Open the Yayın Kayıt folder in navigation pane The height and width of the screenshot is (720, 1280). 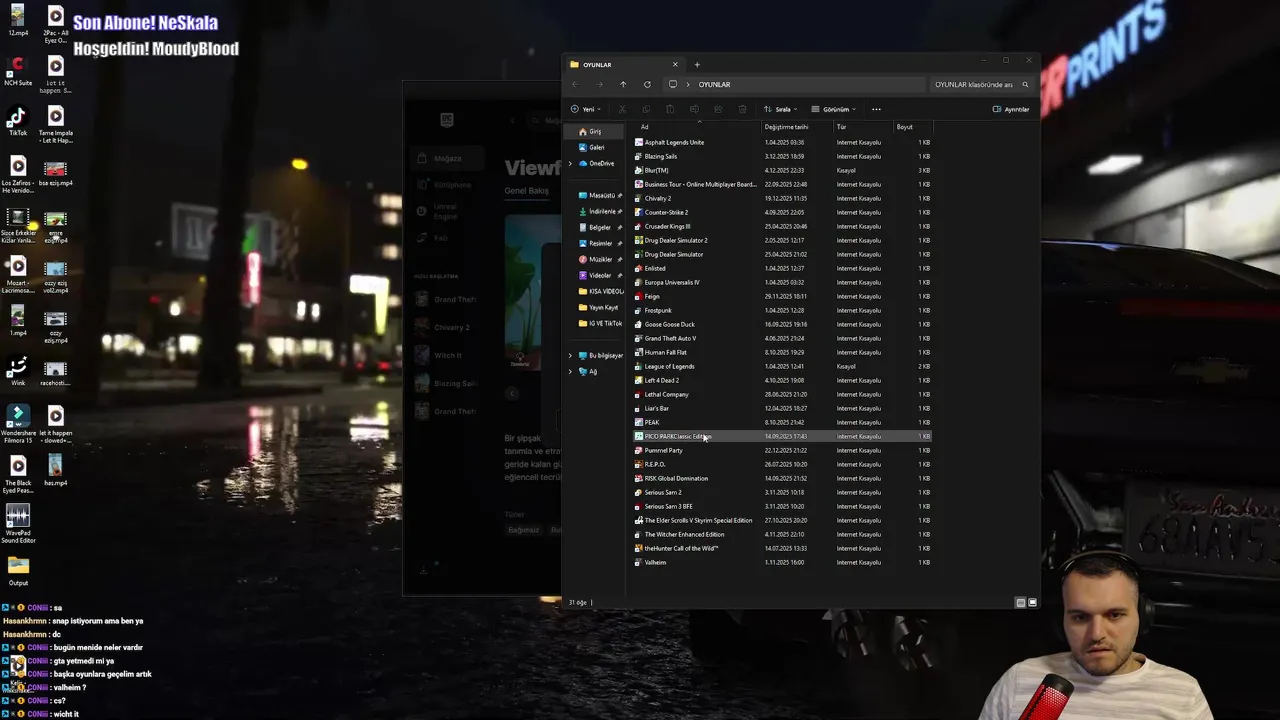600,307
